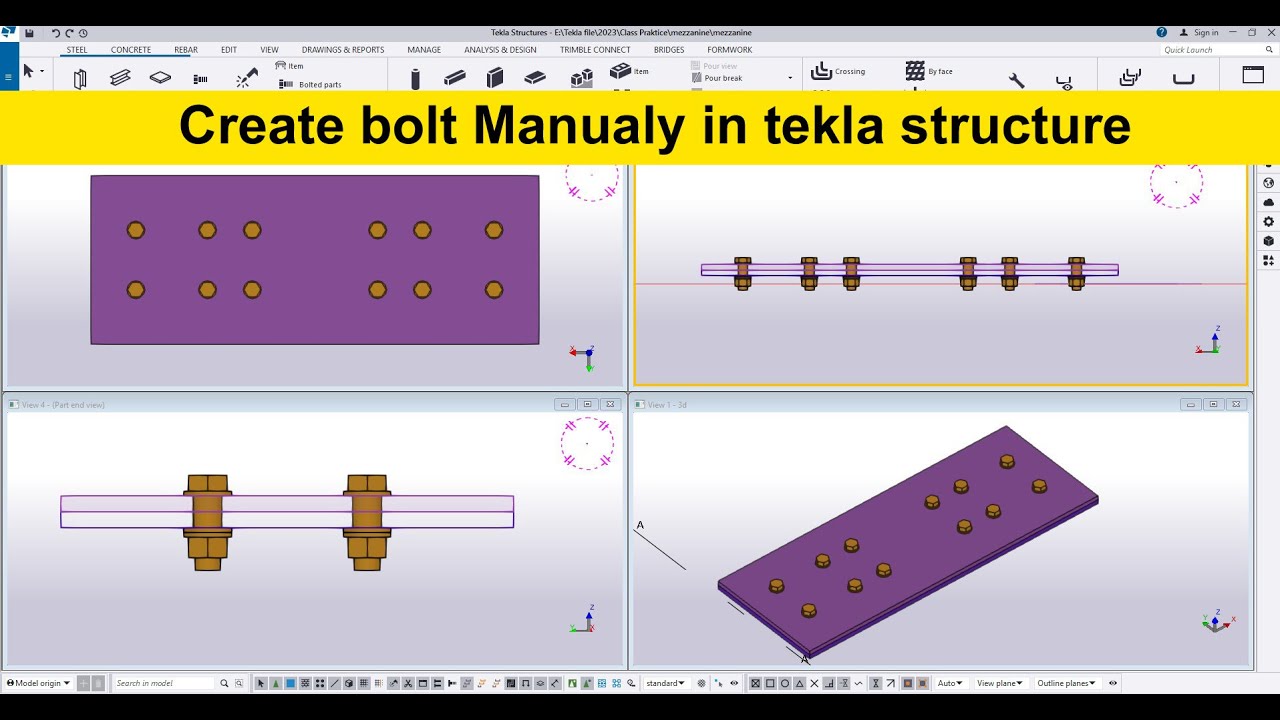This screenshot has height=720, width=1280.
Task: Click the concrete footing icon
Action: point(581,78)
